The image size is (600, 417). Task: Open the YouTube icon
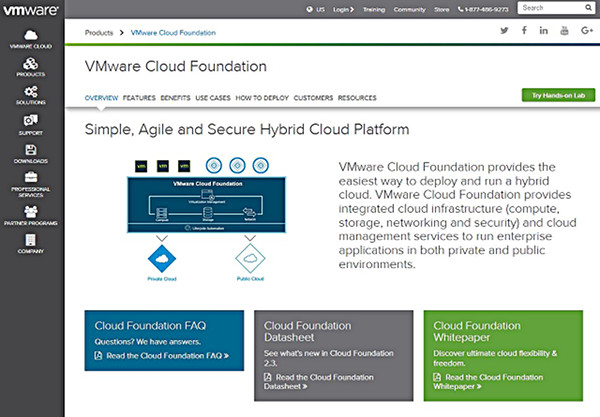(564, 30)
